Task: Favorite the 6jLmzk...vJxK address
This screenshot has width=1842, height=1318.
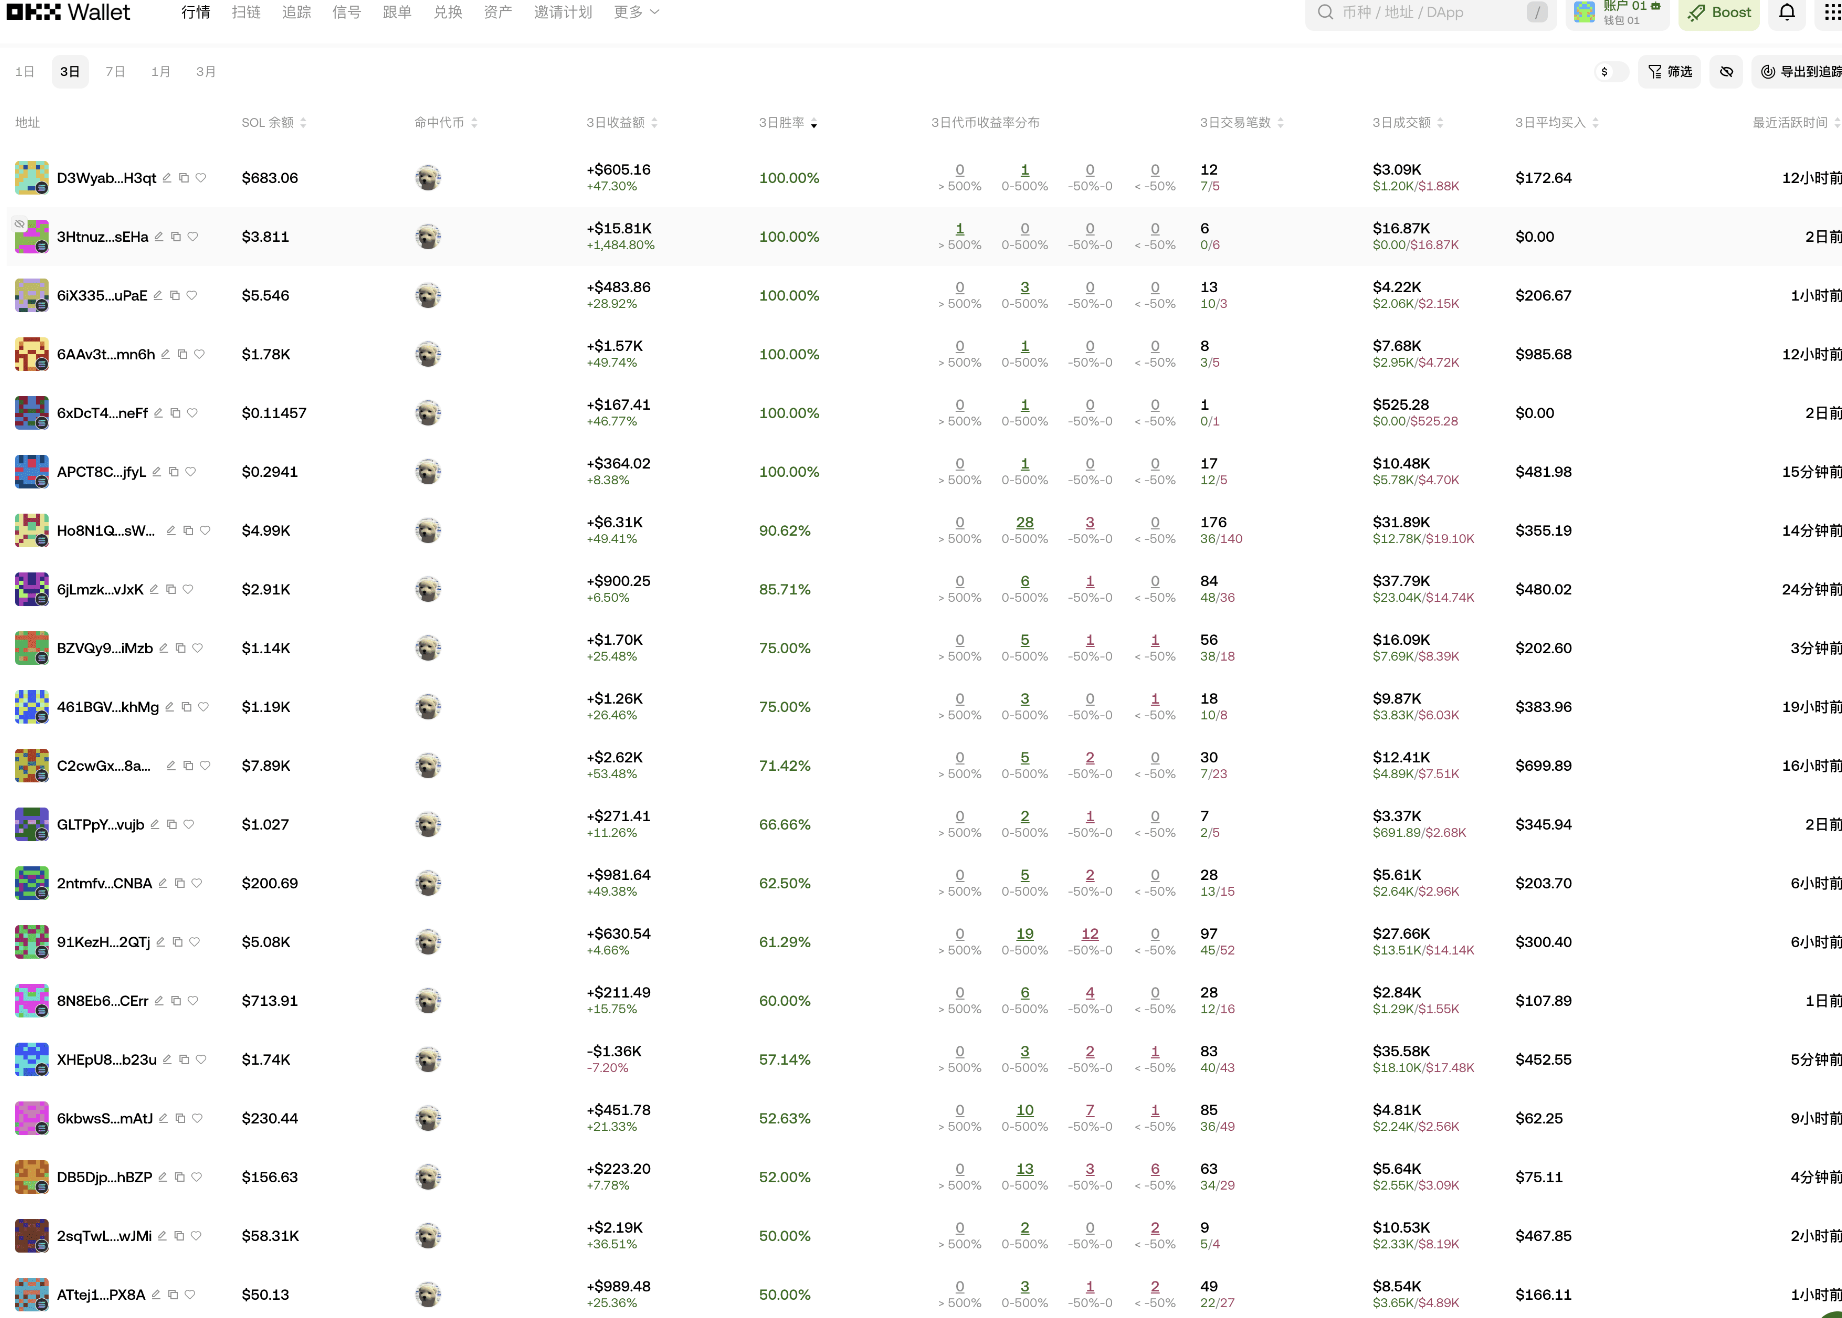Action: tap(188, 590)
